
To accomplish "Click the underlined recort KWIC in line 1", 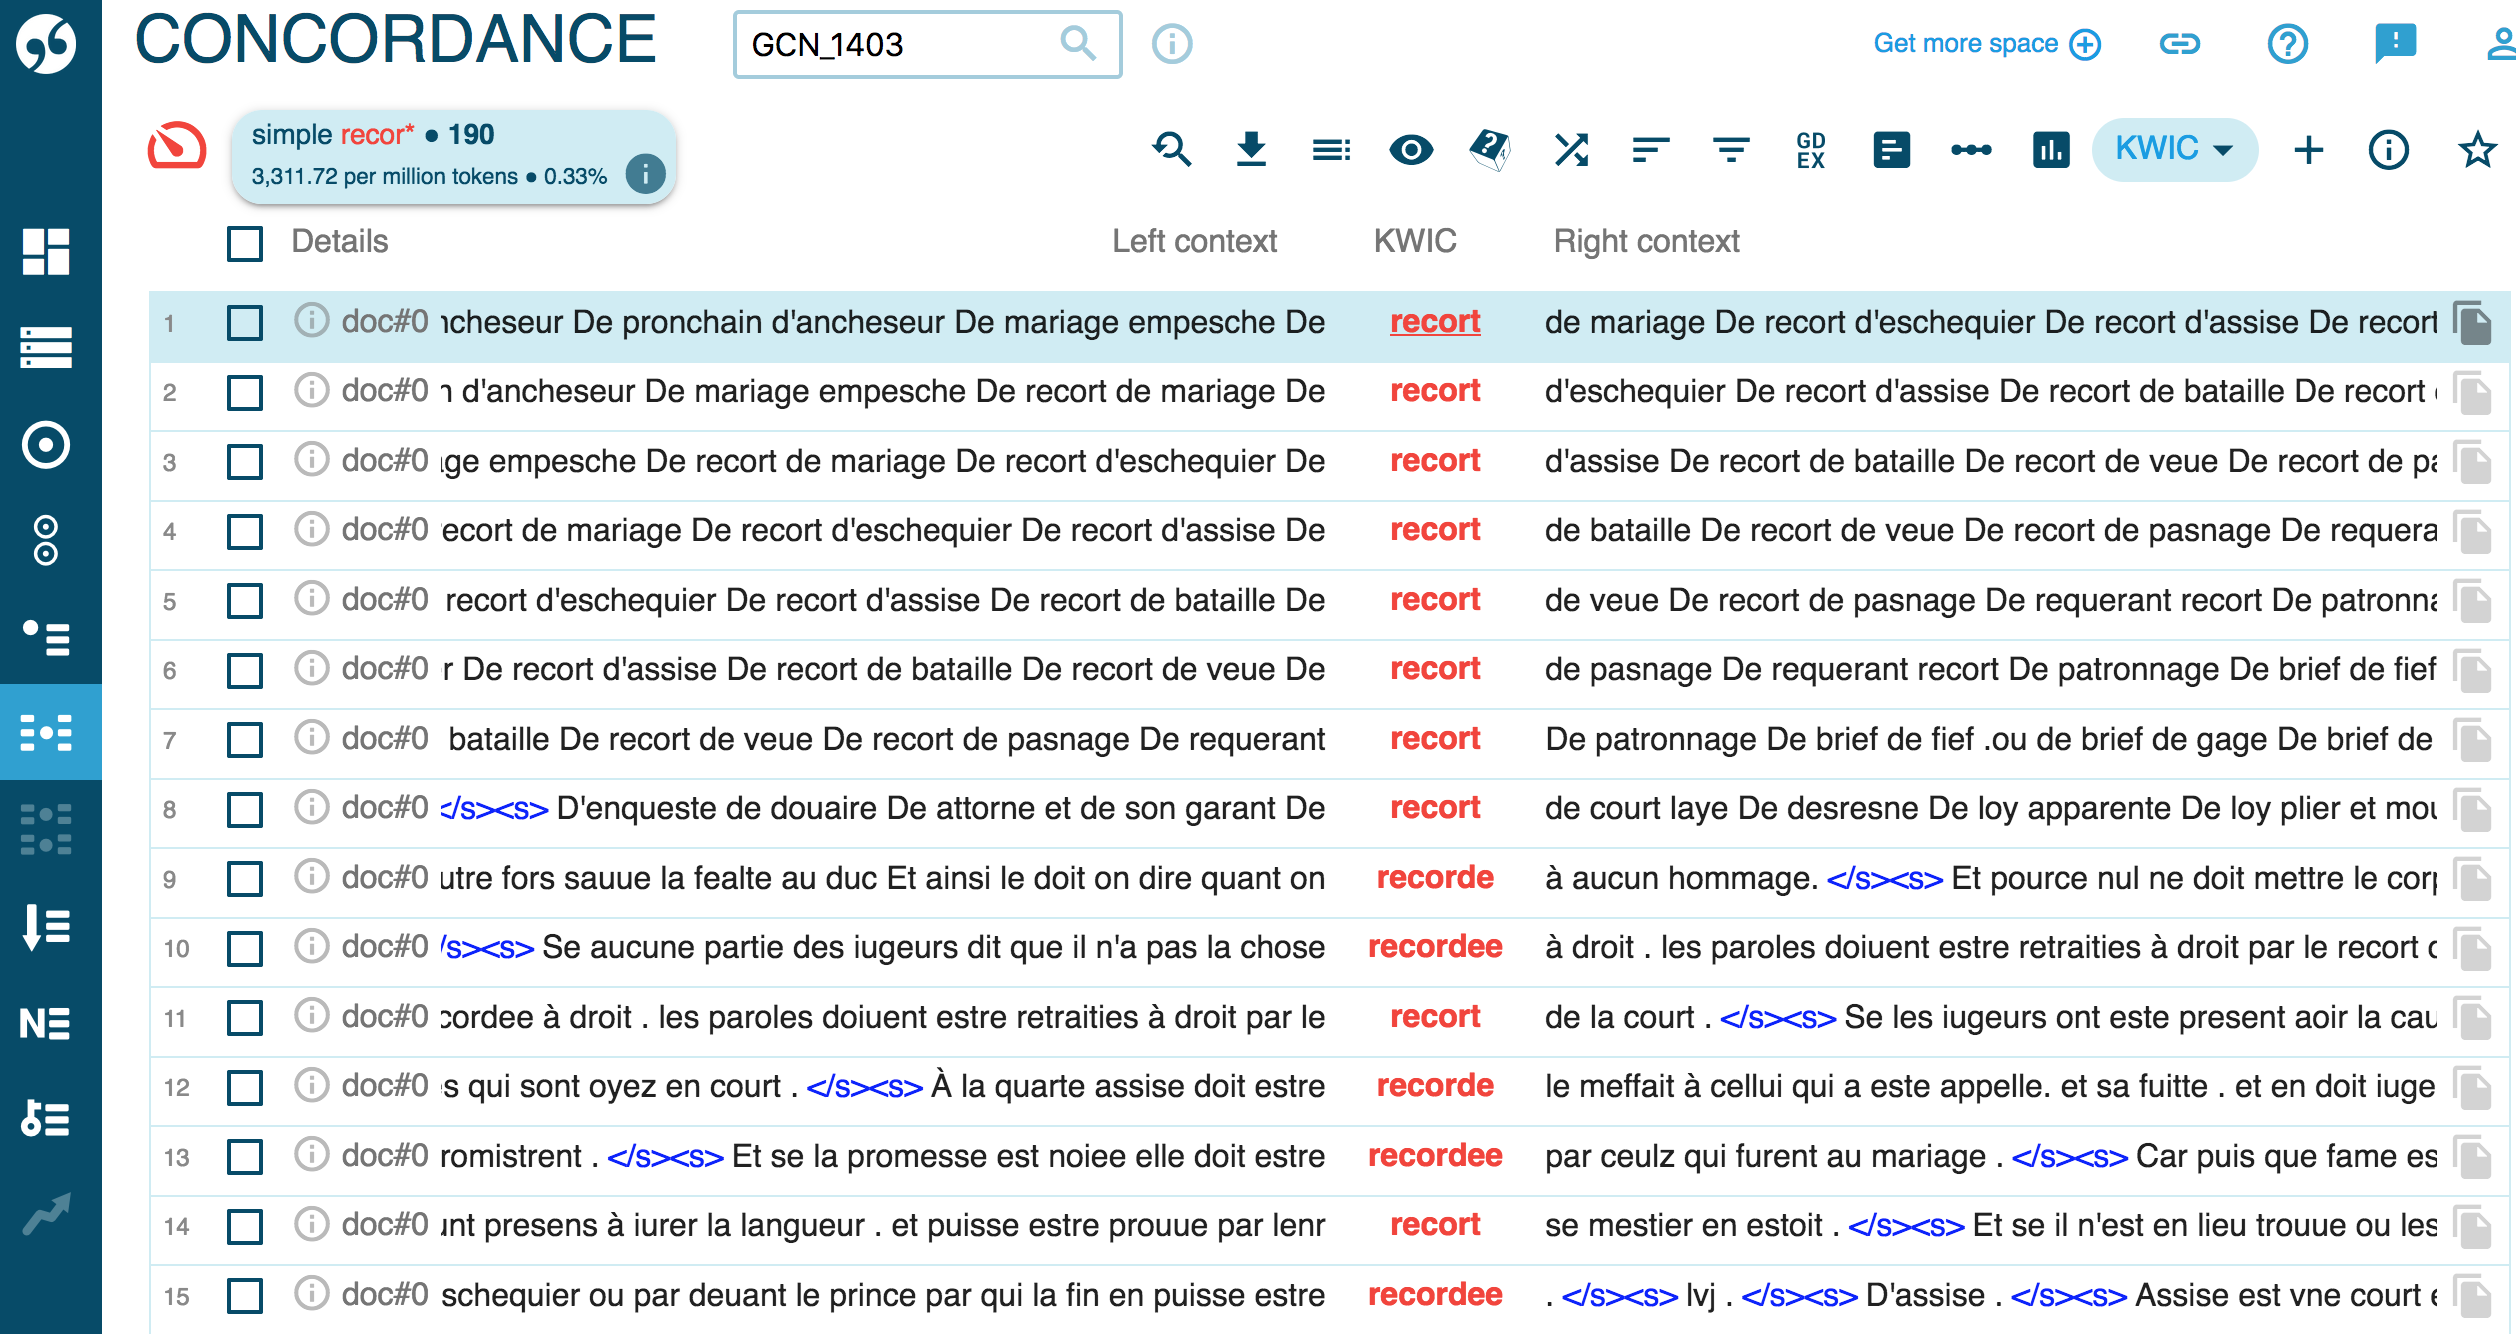I will (x=1435, y=321).
